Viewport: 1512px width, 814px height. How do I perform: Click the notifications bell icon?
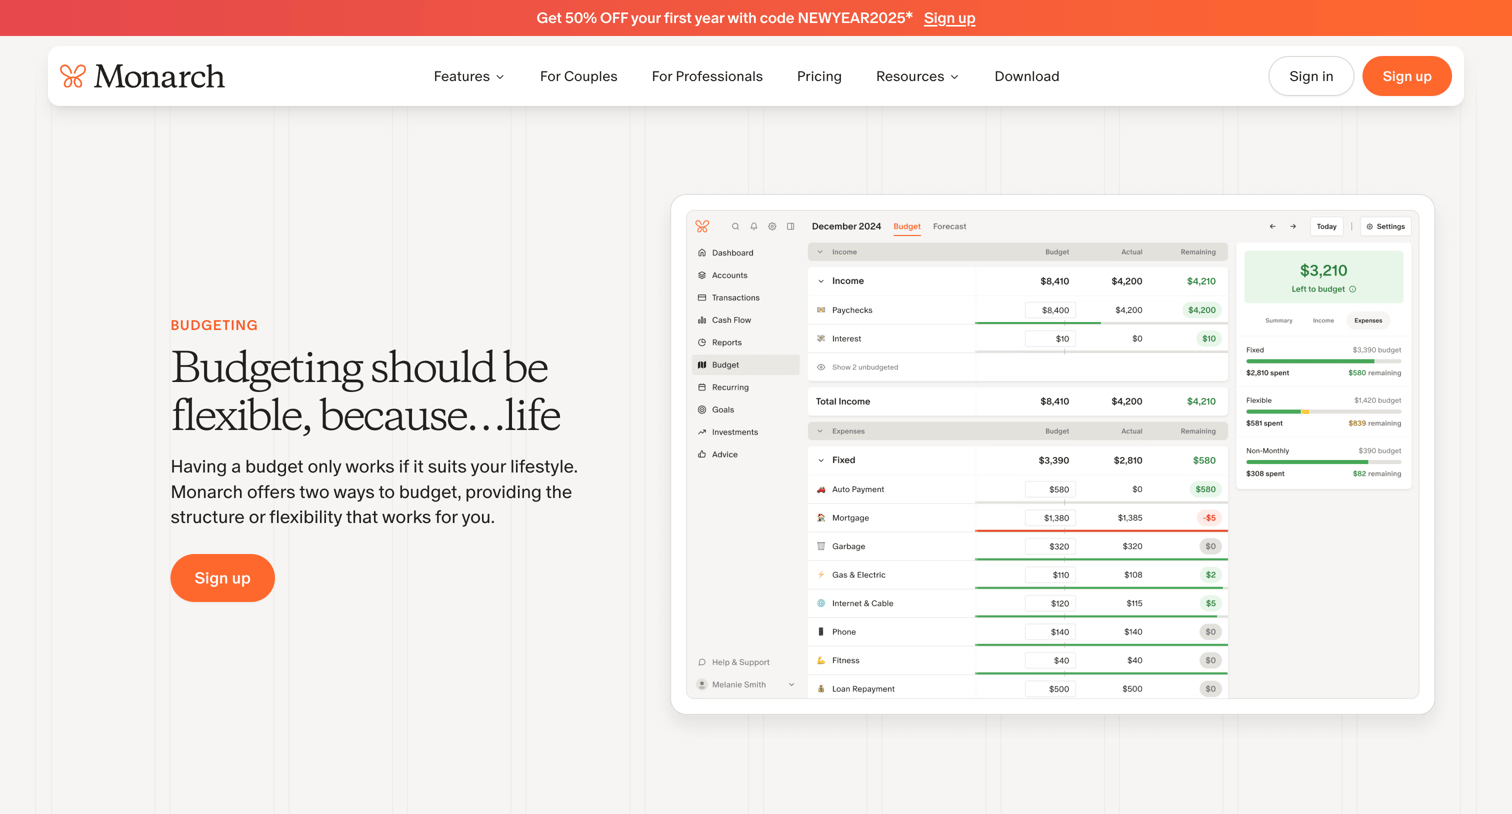tap(754, 227)
